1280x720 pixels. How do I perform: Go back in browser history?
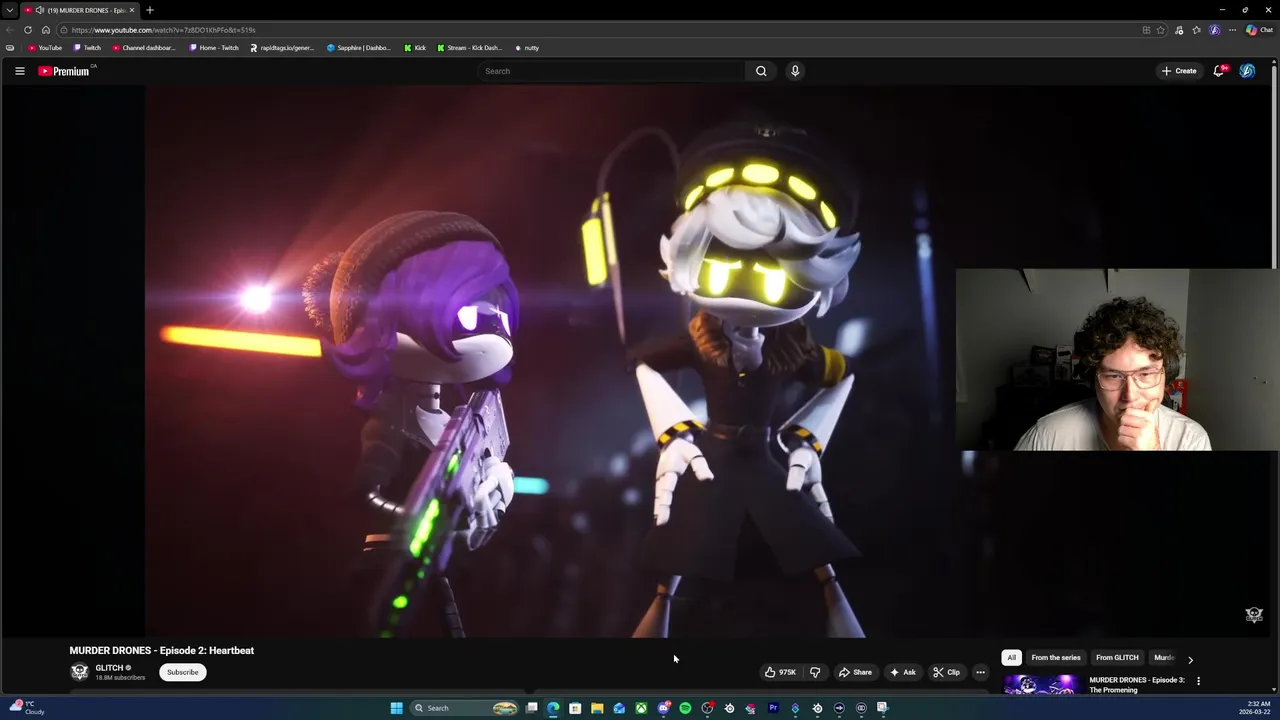click(10, 30)
